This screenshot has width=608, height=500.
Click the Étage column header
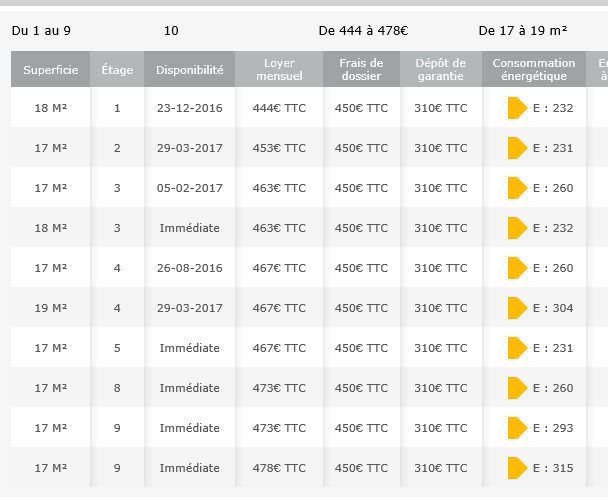(x=117, y=70)
